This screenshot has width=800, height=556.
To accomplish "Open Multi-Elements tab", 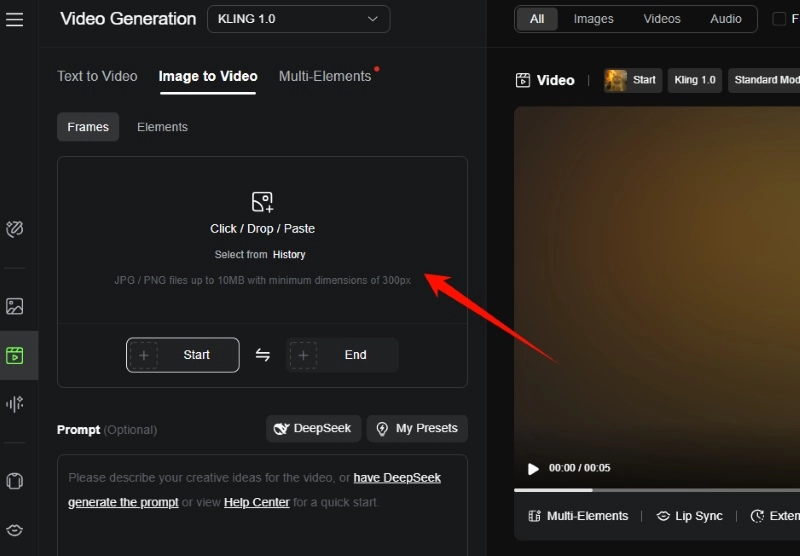I will pyautogui.click(x=325, y=76).
